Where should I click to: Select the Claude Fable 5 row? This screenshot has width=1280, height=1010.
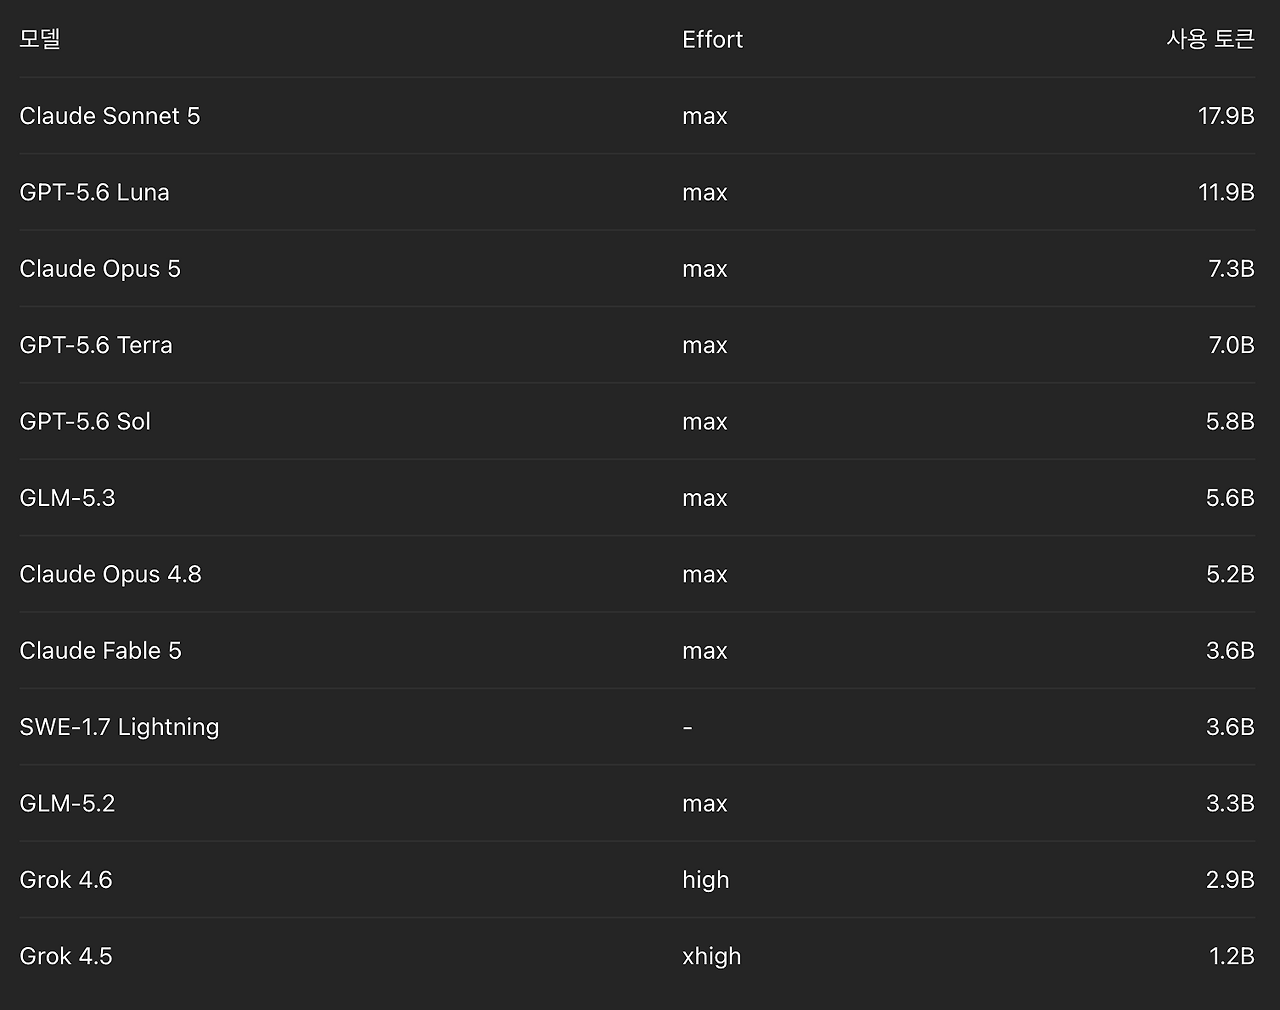(637, 651)
